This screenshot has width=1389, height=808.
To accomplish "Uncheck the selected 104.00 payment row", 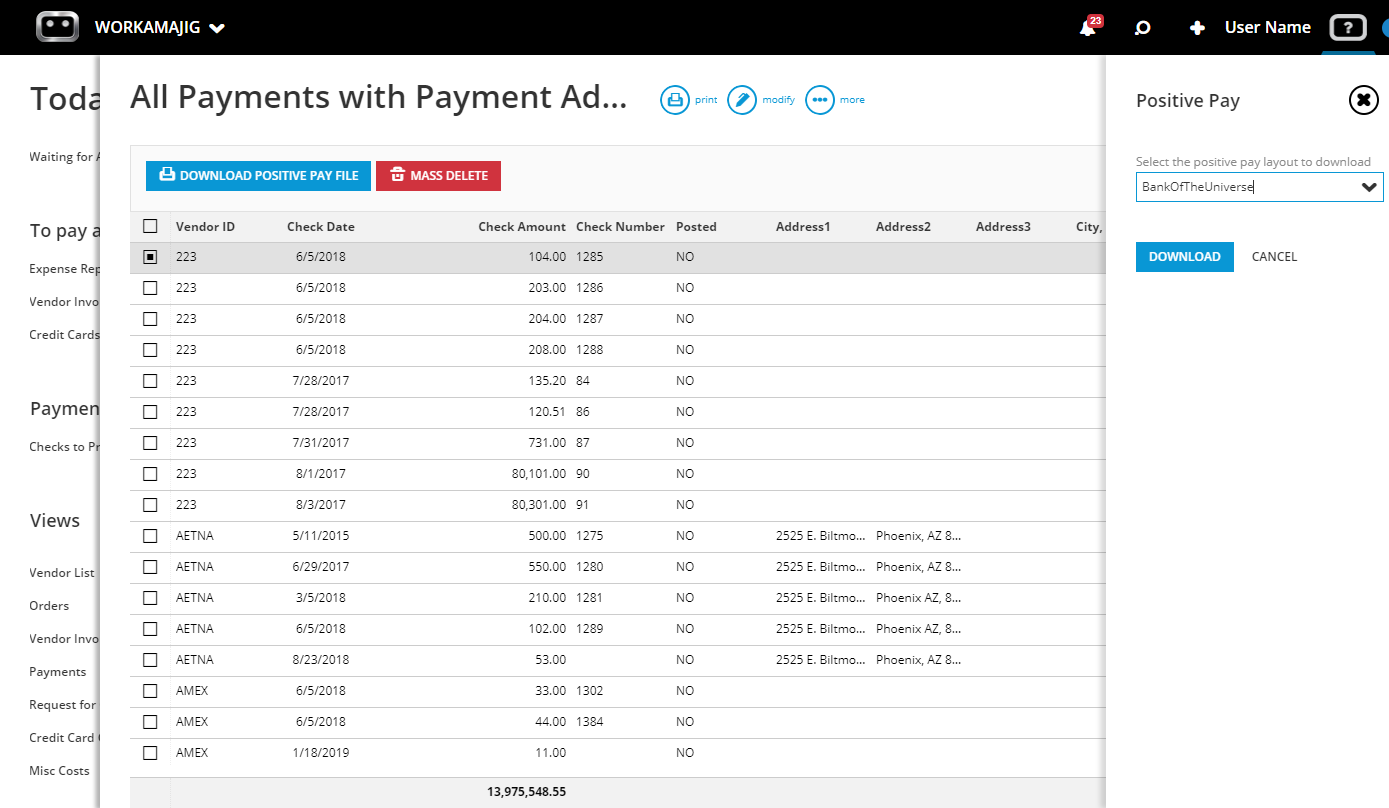I will coord(150,257).
